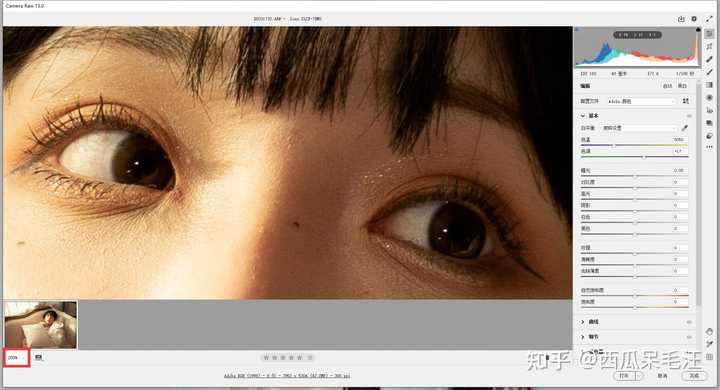Open the white balance dropdown
Image resolution: width=720 pixels, height=390 pixels.
coord(639,128)
